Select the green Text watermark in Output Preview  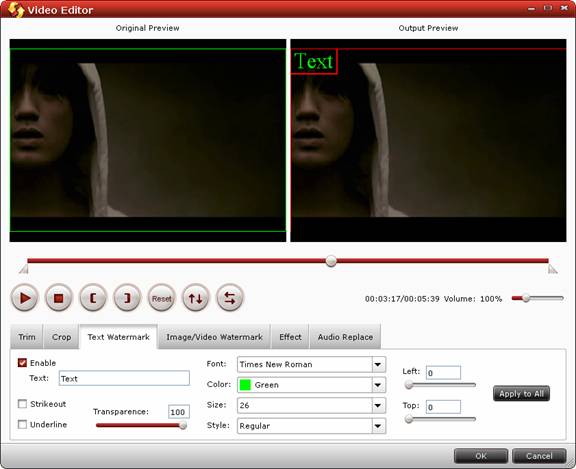tap(314, 61)
